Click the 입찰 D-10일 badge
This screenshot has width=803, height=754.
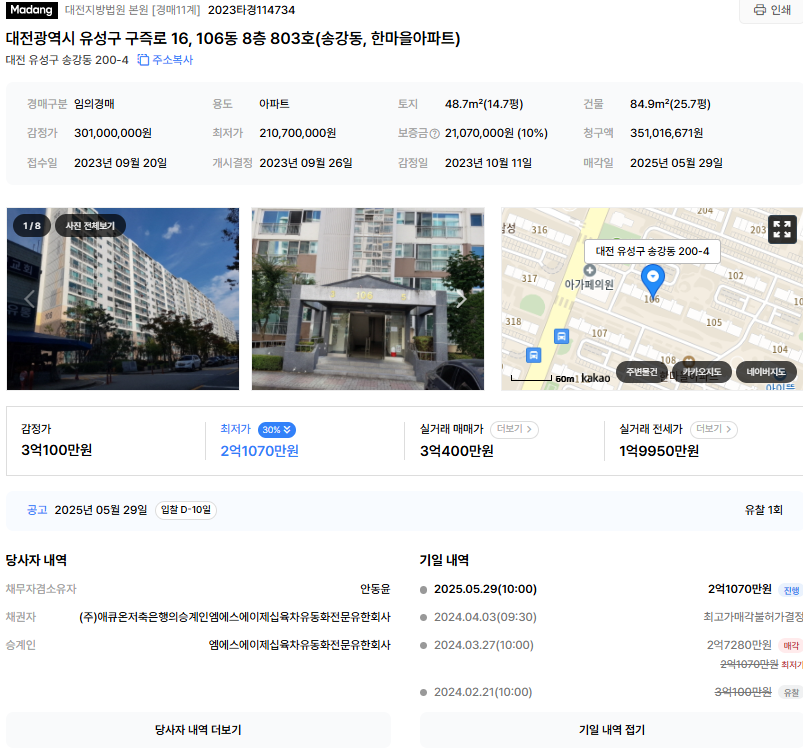click(x=186, y=510)
